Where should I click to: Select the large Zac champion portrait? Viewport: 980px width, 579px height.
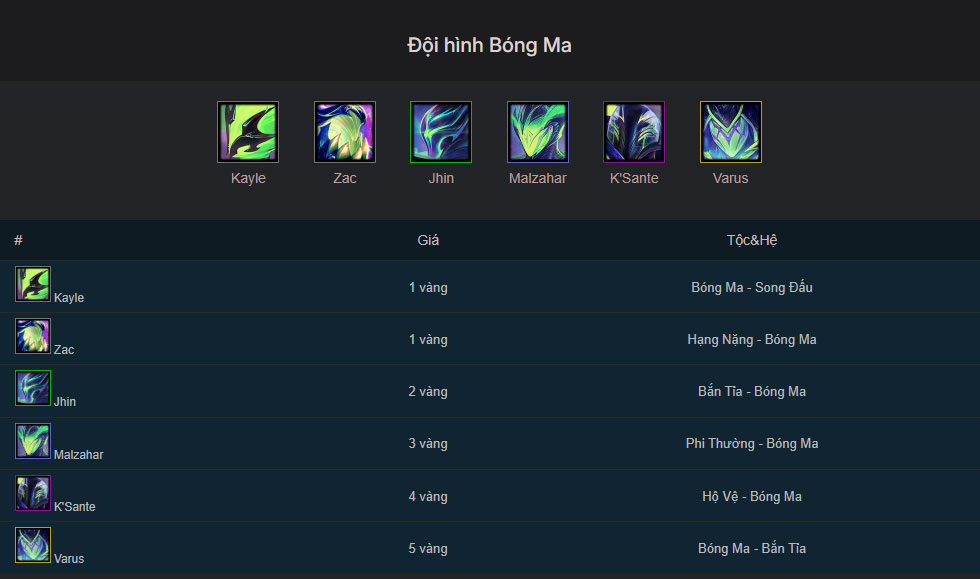click(344, 132)
